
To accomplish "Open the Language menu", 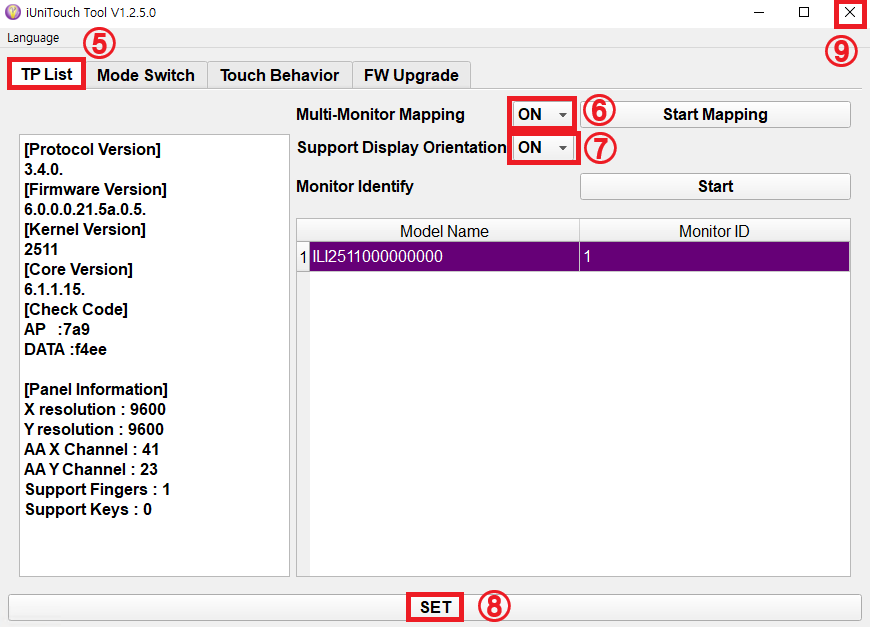I will [33, 38].
